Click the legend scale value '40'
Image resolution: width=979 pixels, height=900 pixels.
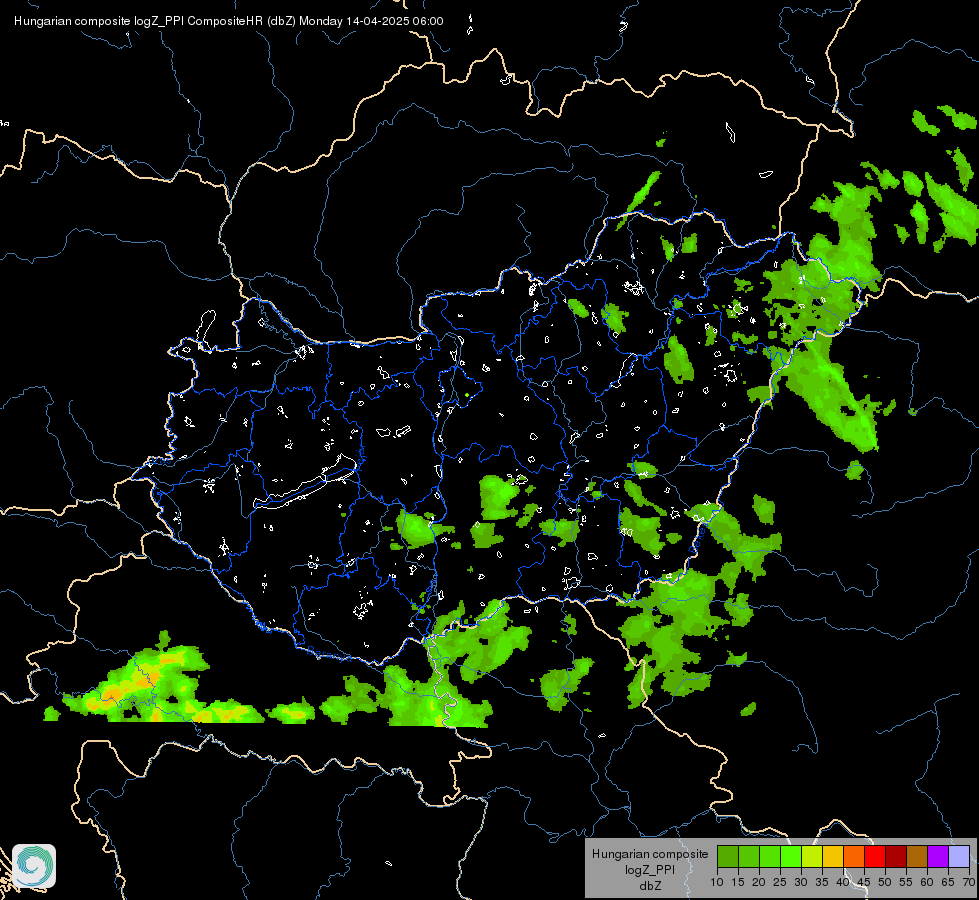point(843,882)
